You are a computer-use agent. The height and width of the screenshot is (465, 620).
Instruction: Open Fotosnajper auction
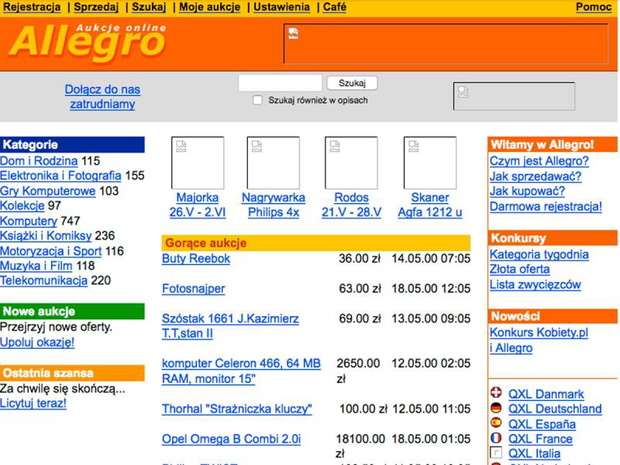click(193, 289)
